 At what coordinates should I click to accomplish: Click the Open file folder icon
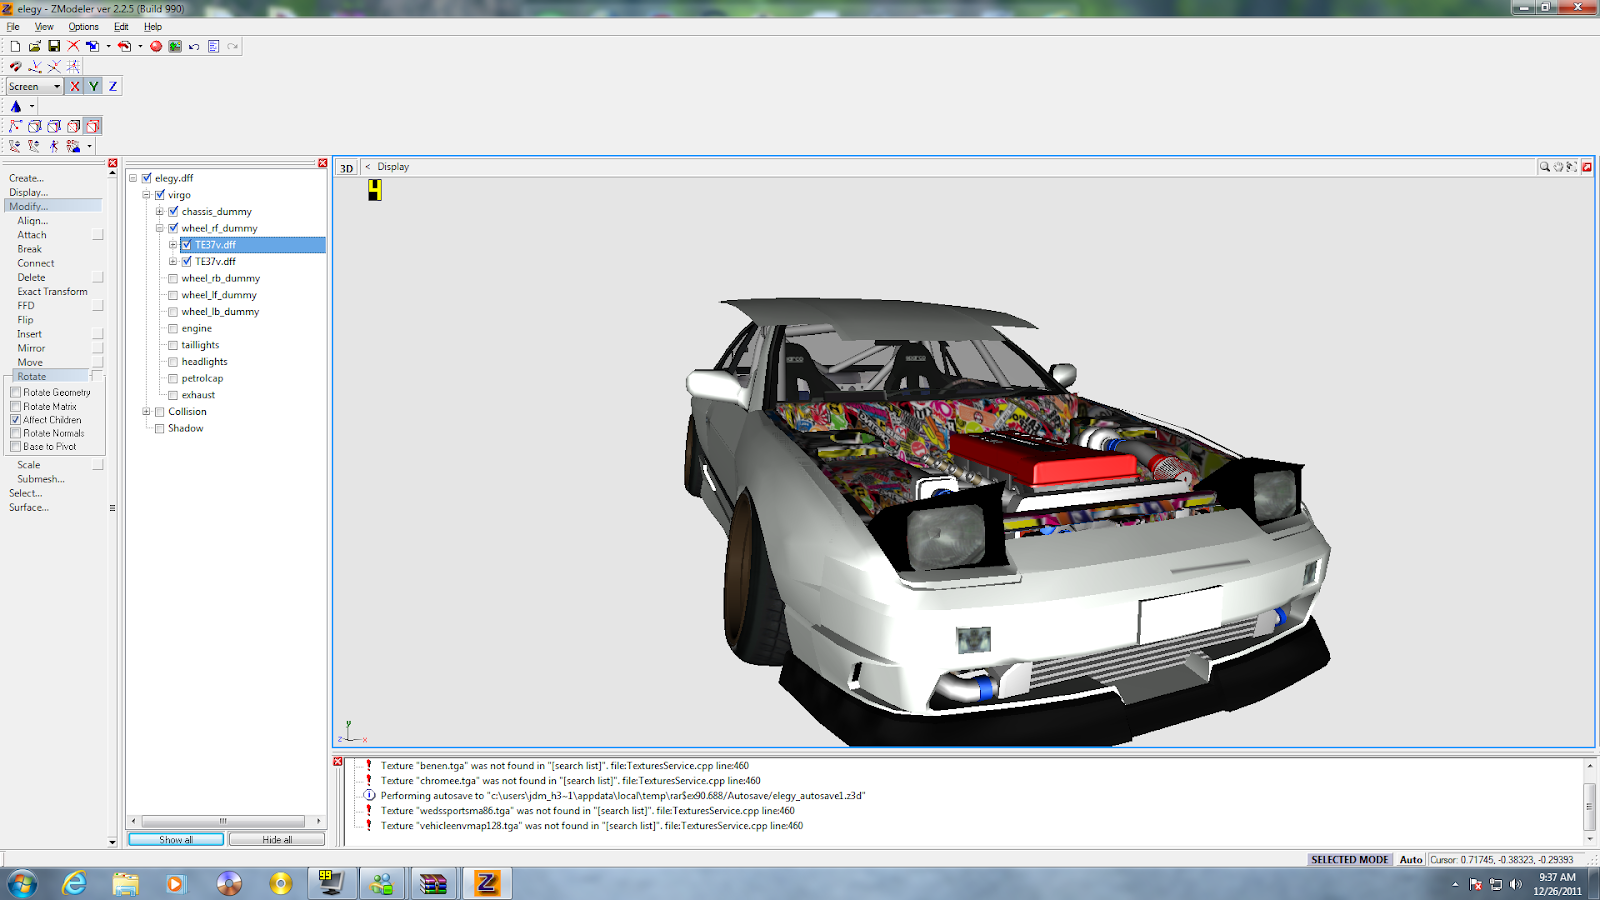[35, 46]
